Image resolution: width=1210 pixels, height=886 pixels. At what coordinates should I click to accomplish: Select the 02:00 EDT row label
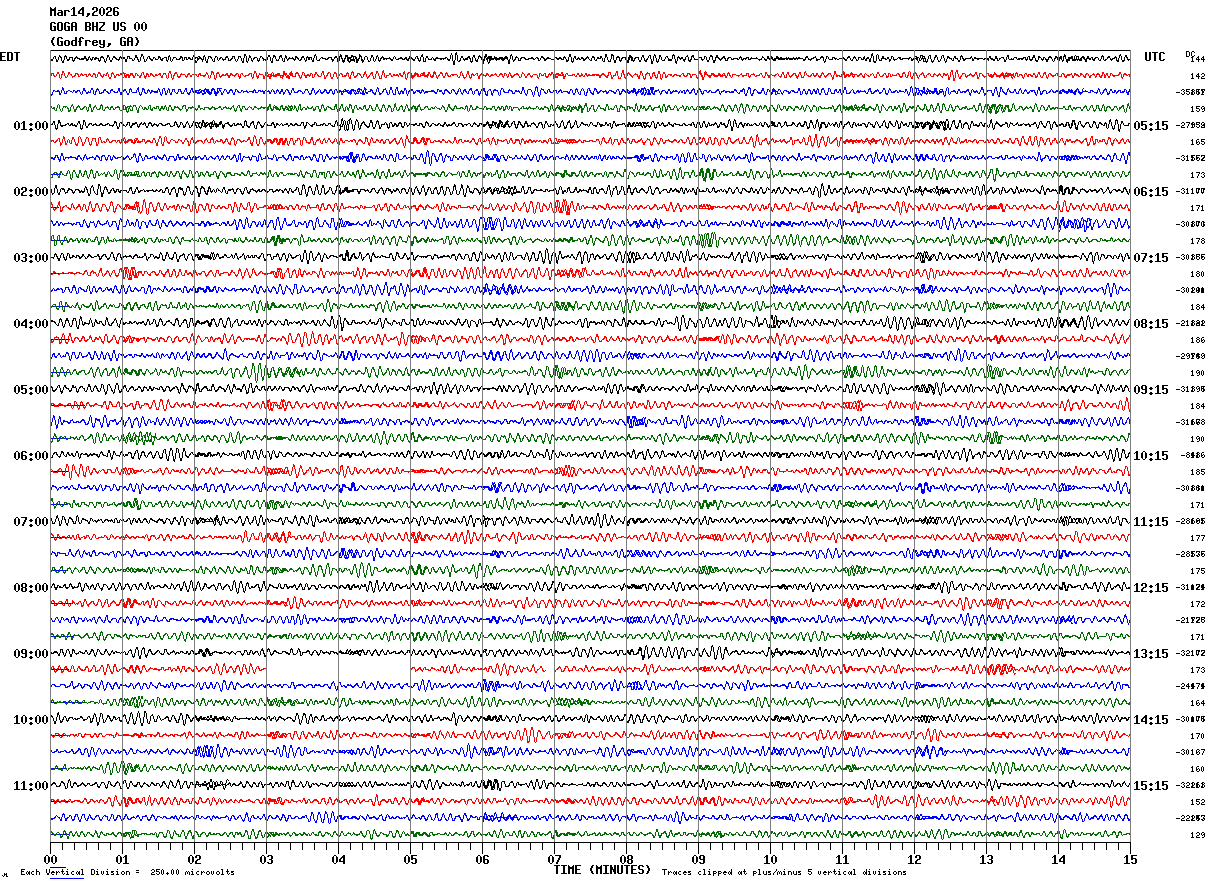(30, 192)
